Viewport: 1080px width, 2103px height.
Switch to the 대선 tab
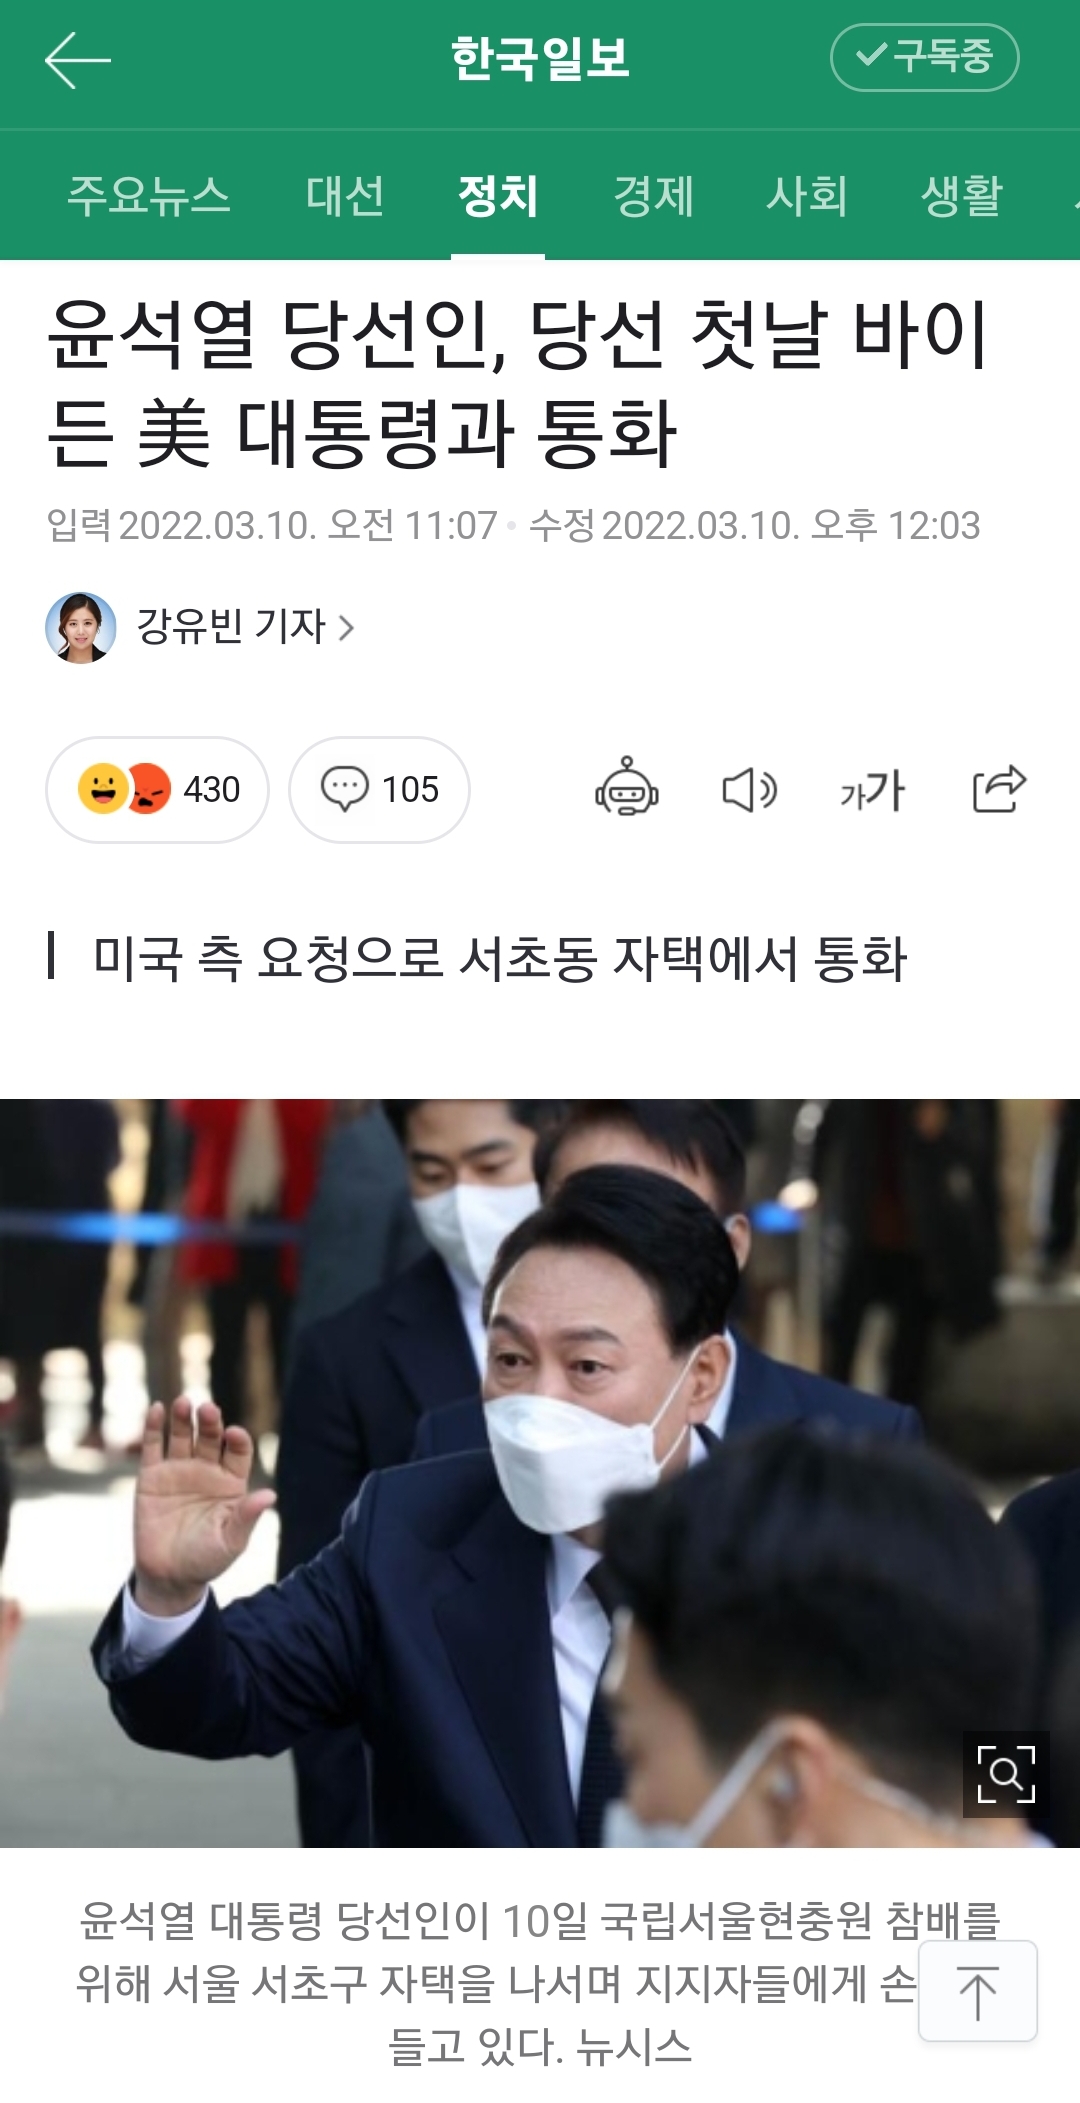pos(345,196)
